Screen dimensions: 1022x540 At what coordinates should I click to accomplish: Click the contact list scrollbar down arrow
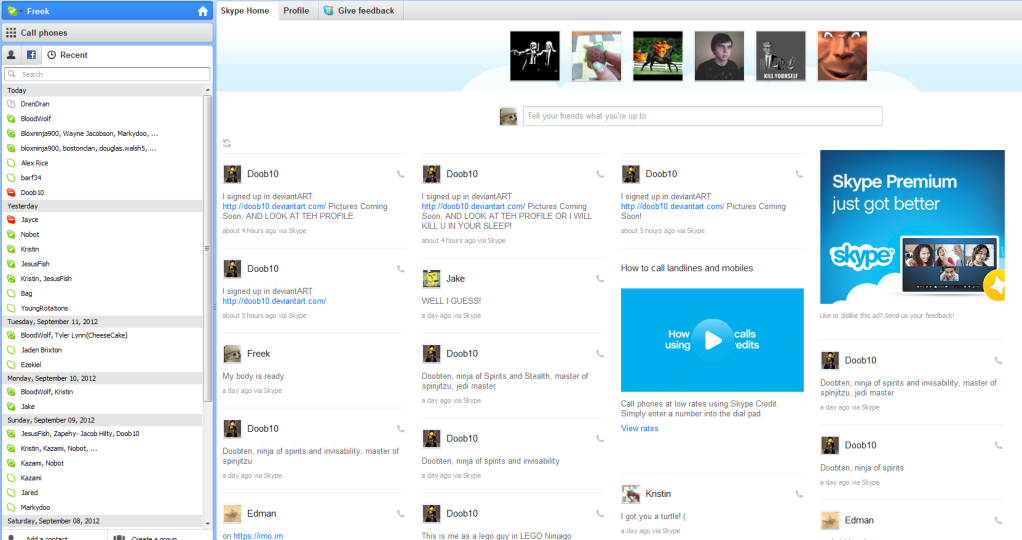click(208, 521)
